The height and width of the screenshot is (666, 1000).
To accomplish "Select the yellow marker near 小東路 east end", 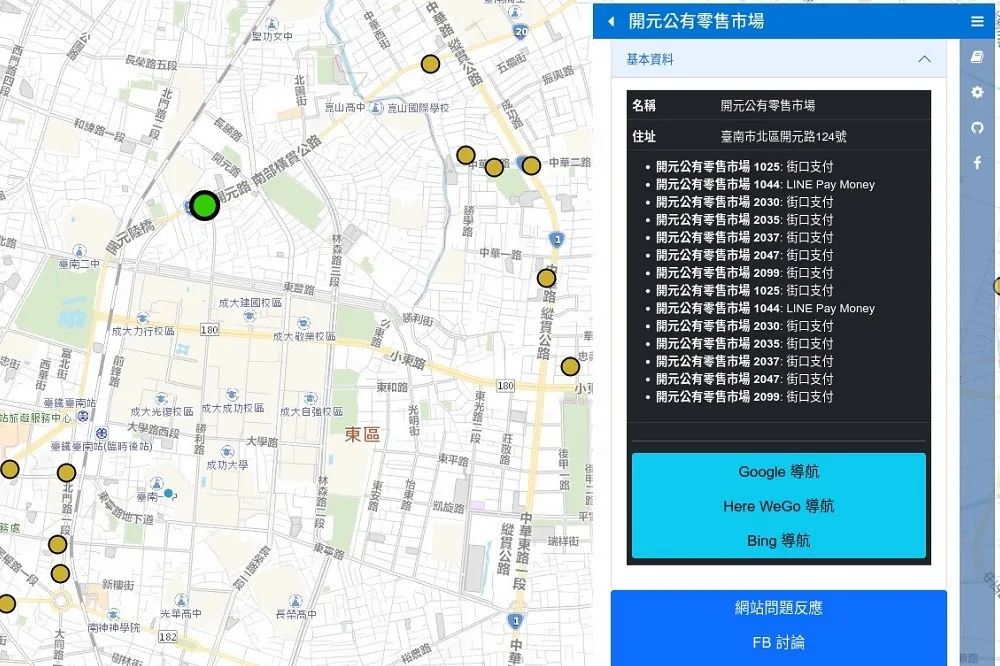I will coord(570,367).
